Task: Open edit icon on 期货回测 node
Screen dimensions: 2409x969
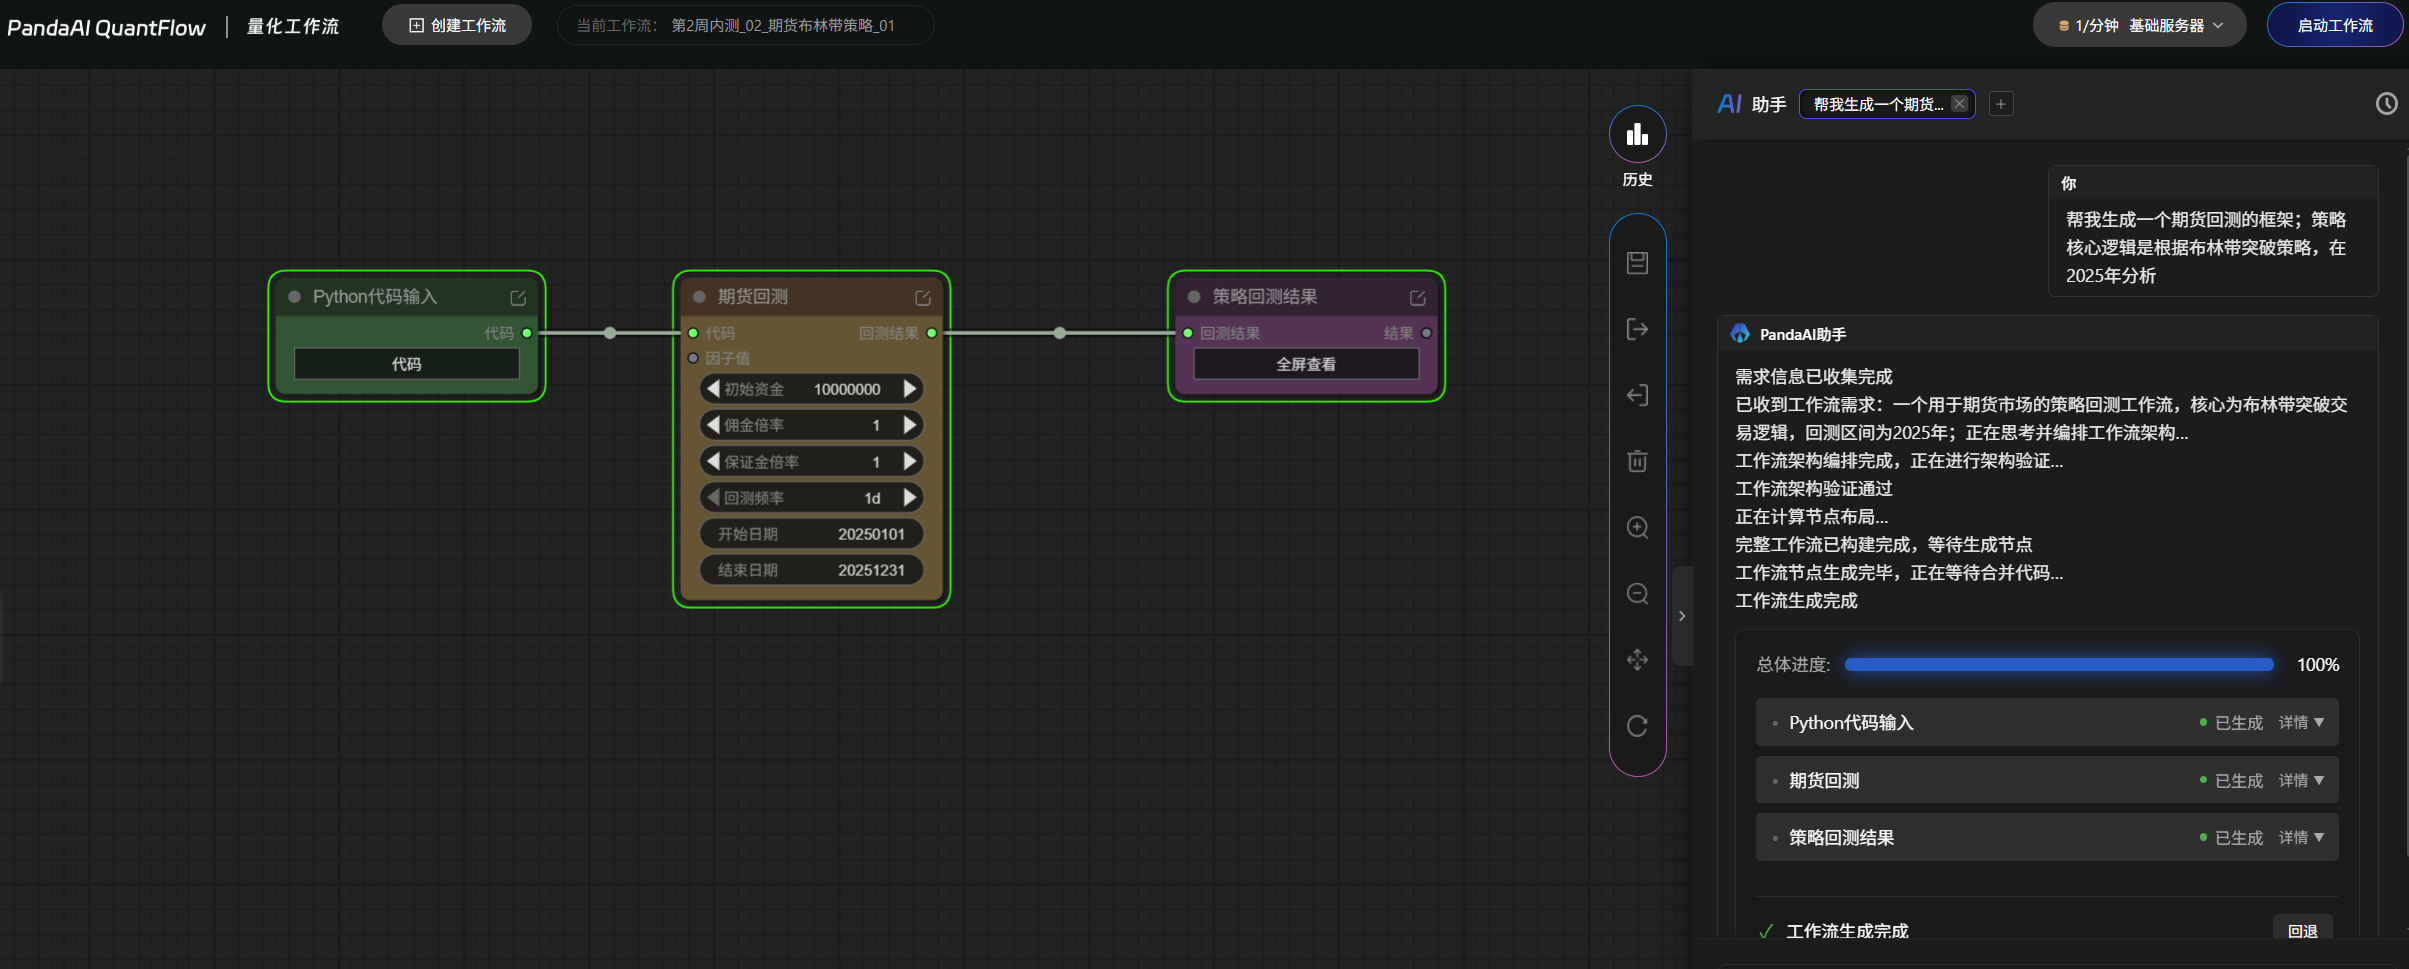Action: (x=923, y=298)
